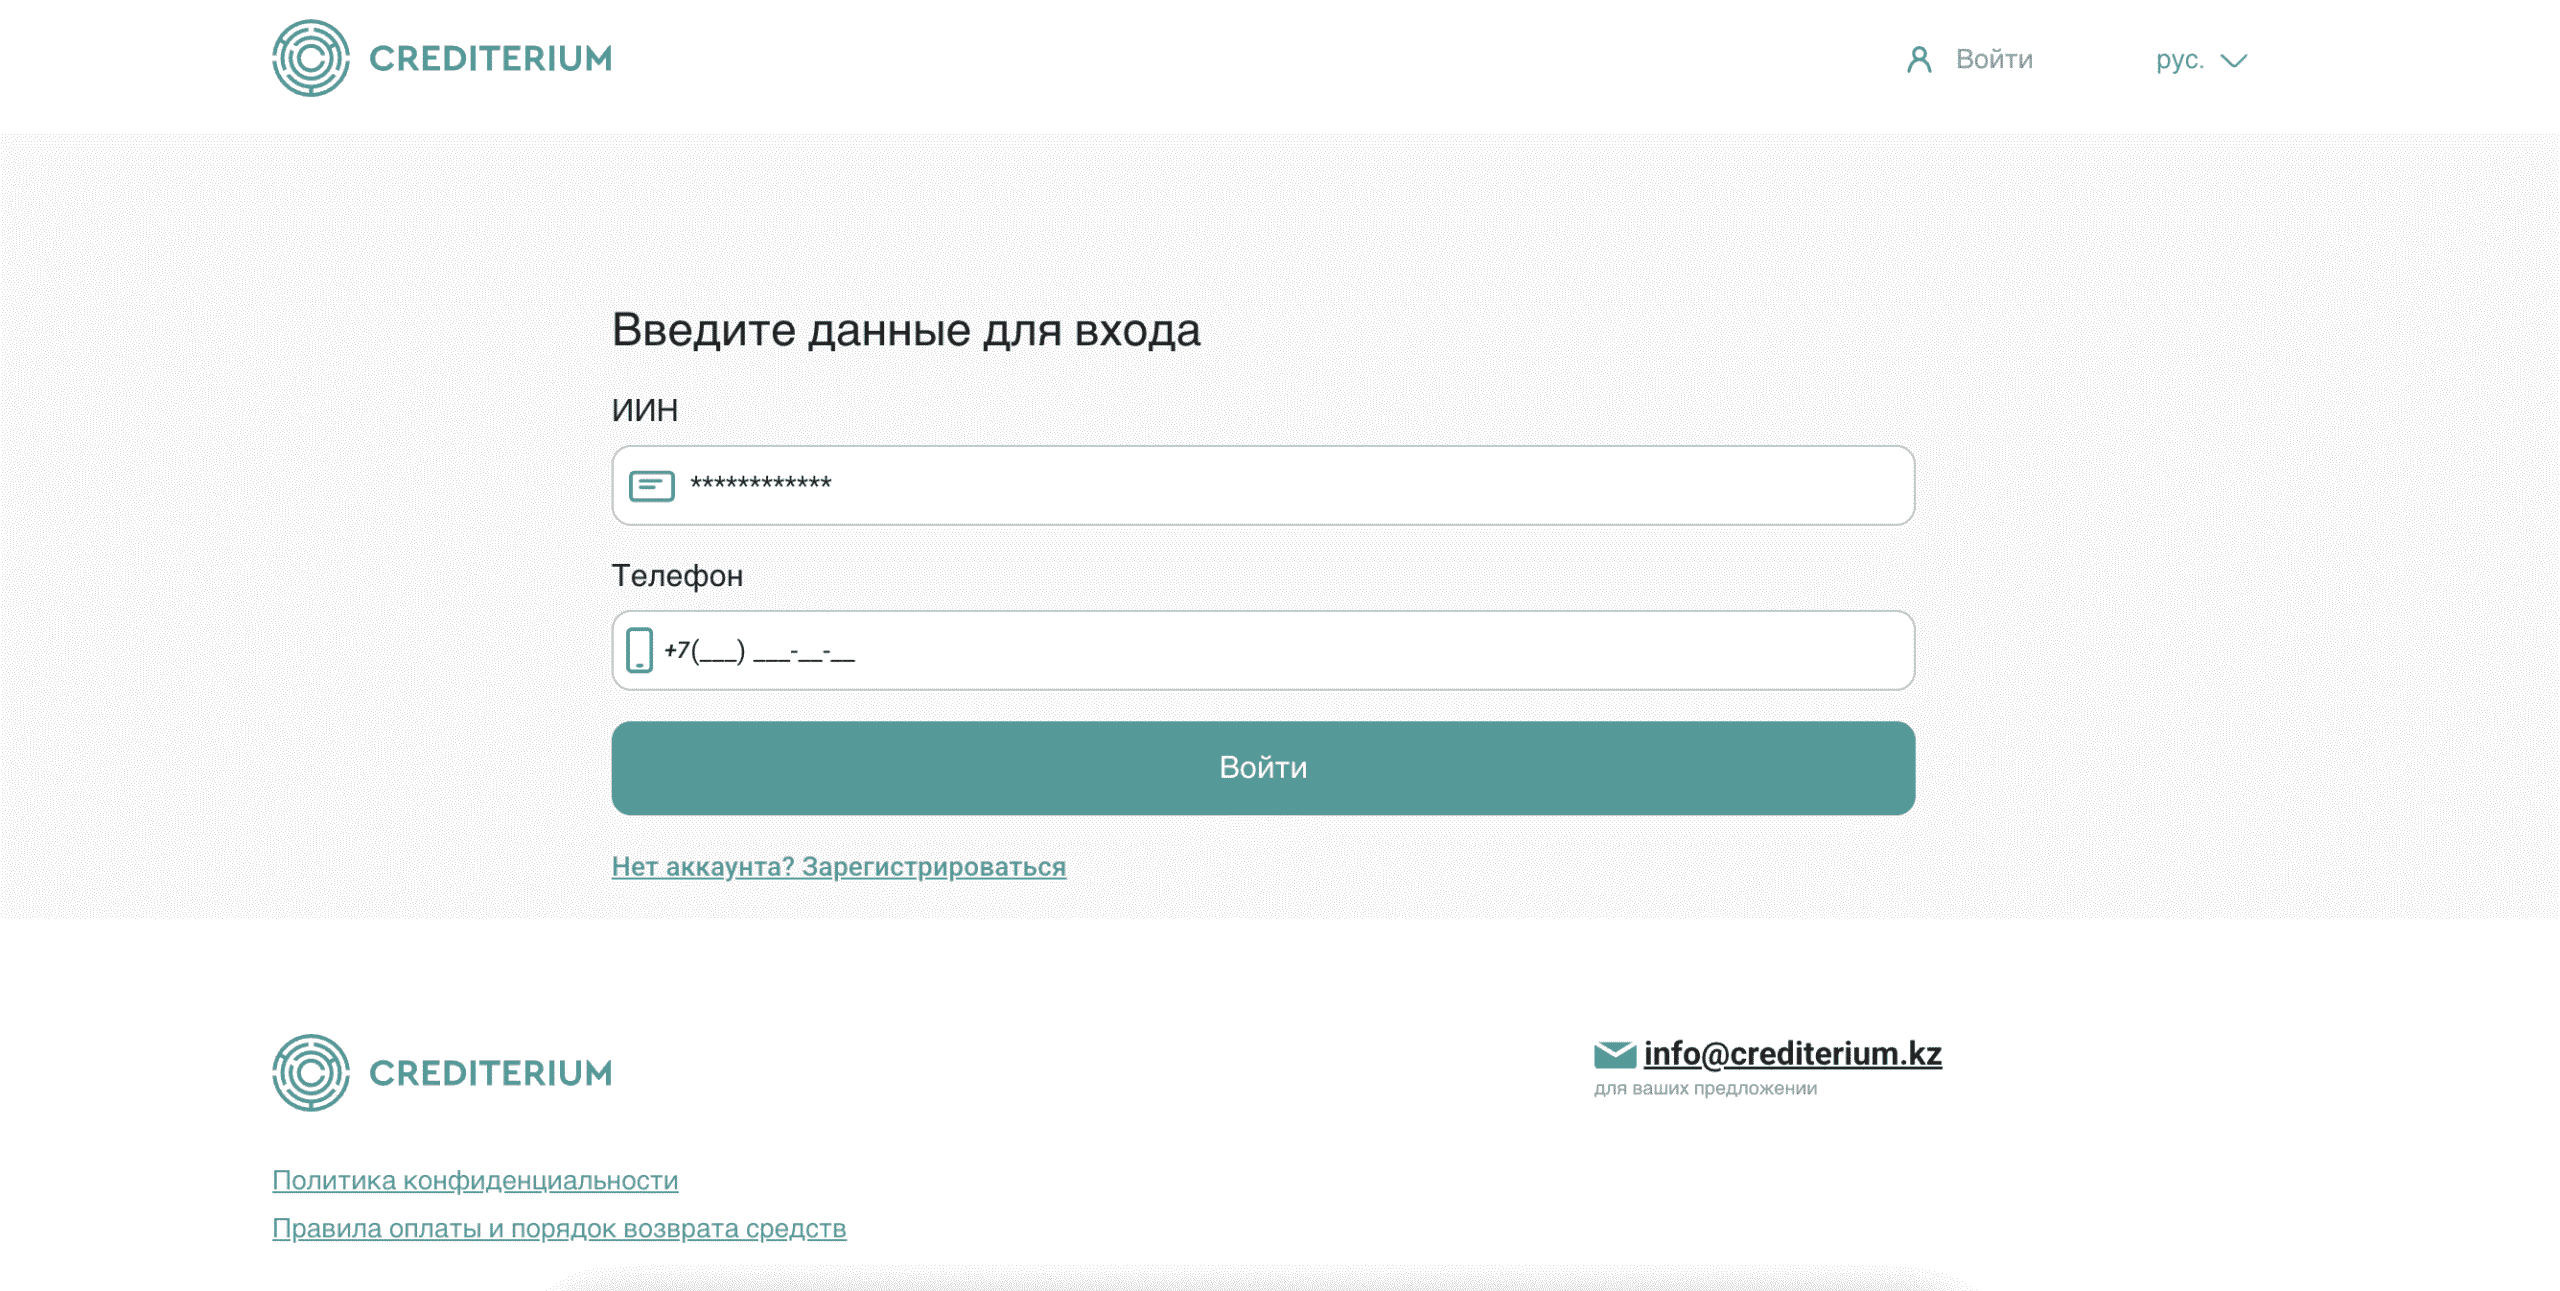Open the рус. language selector
This screenshot has height=1291, width=2560.
(x=2180, y=60)
